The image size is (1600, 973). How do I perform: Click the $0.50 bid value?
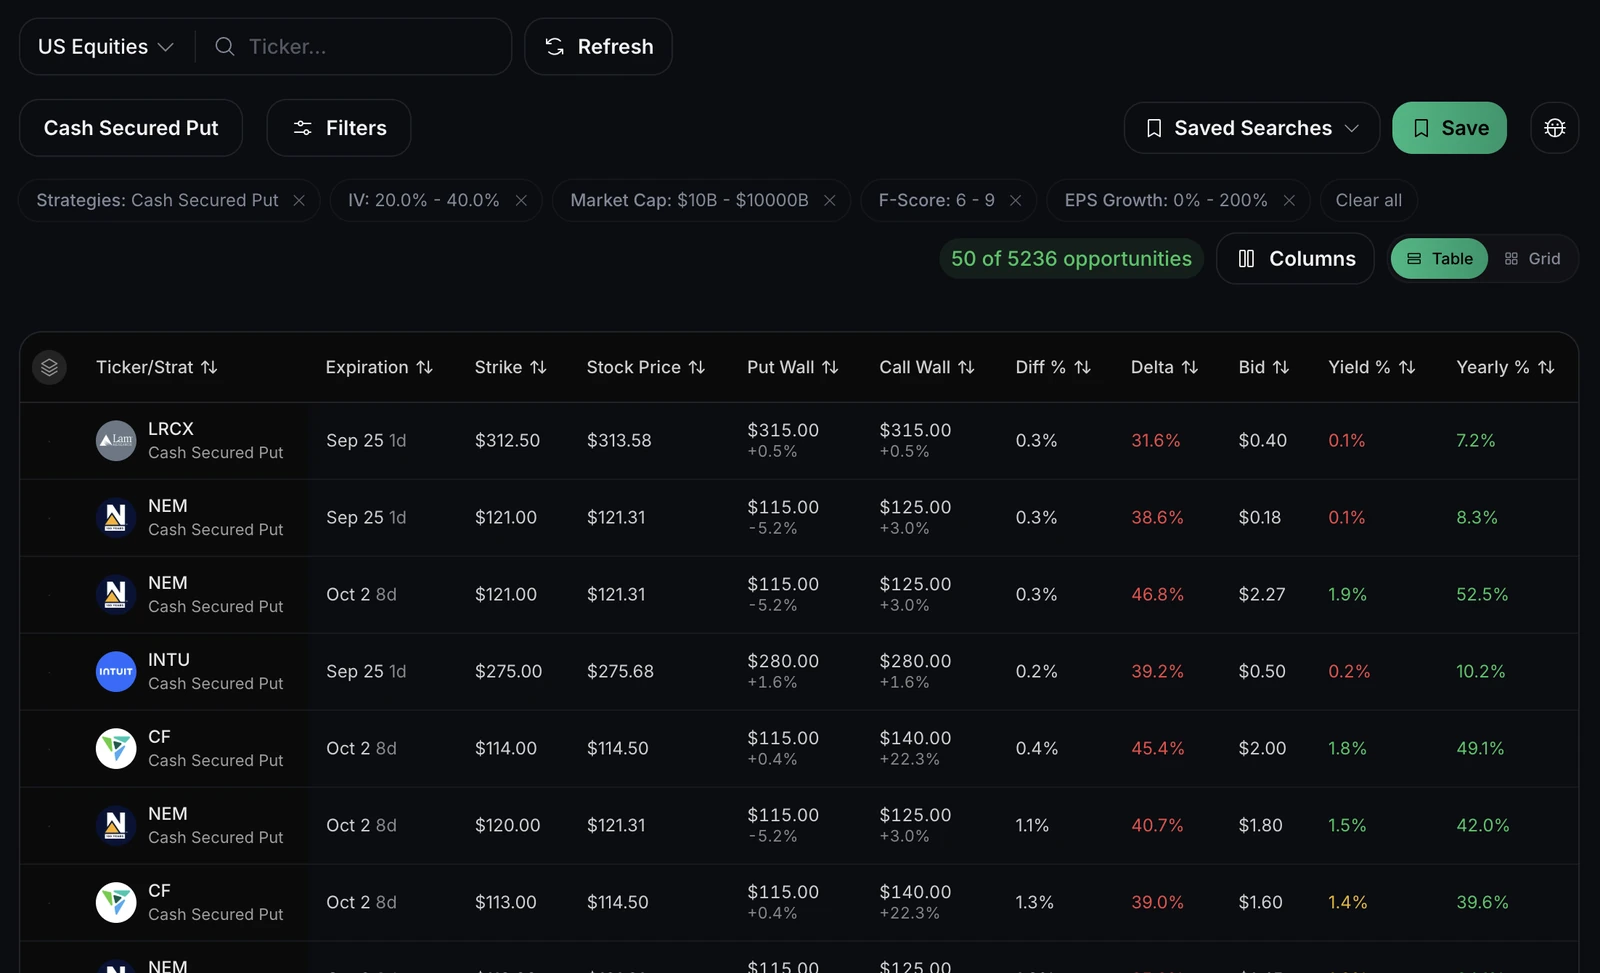click(x=1262, y=672)
